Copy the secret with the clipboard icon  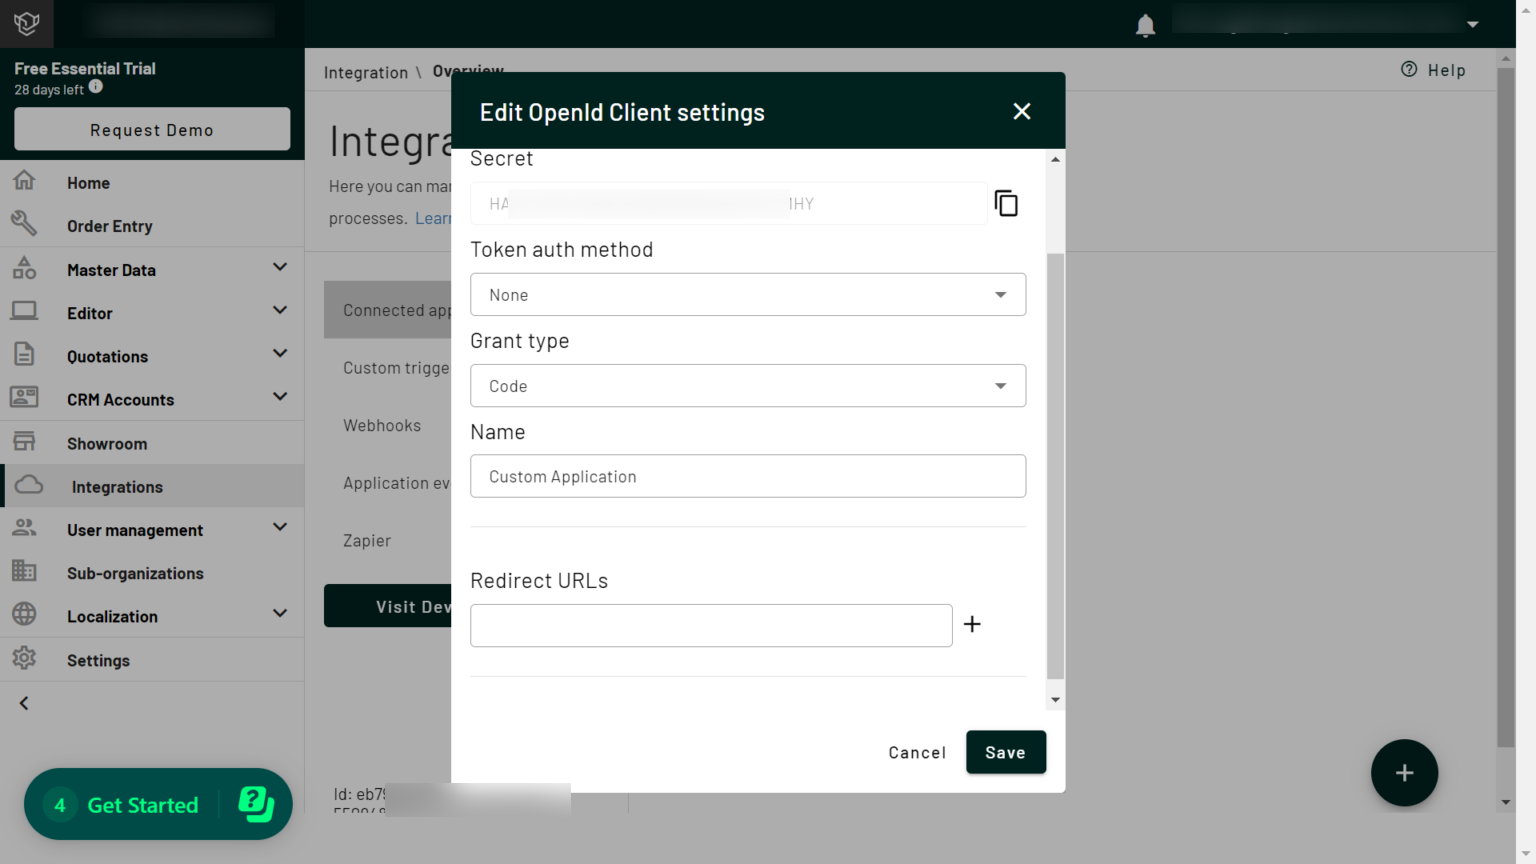pos(1006,203)
